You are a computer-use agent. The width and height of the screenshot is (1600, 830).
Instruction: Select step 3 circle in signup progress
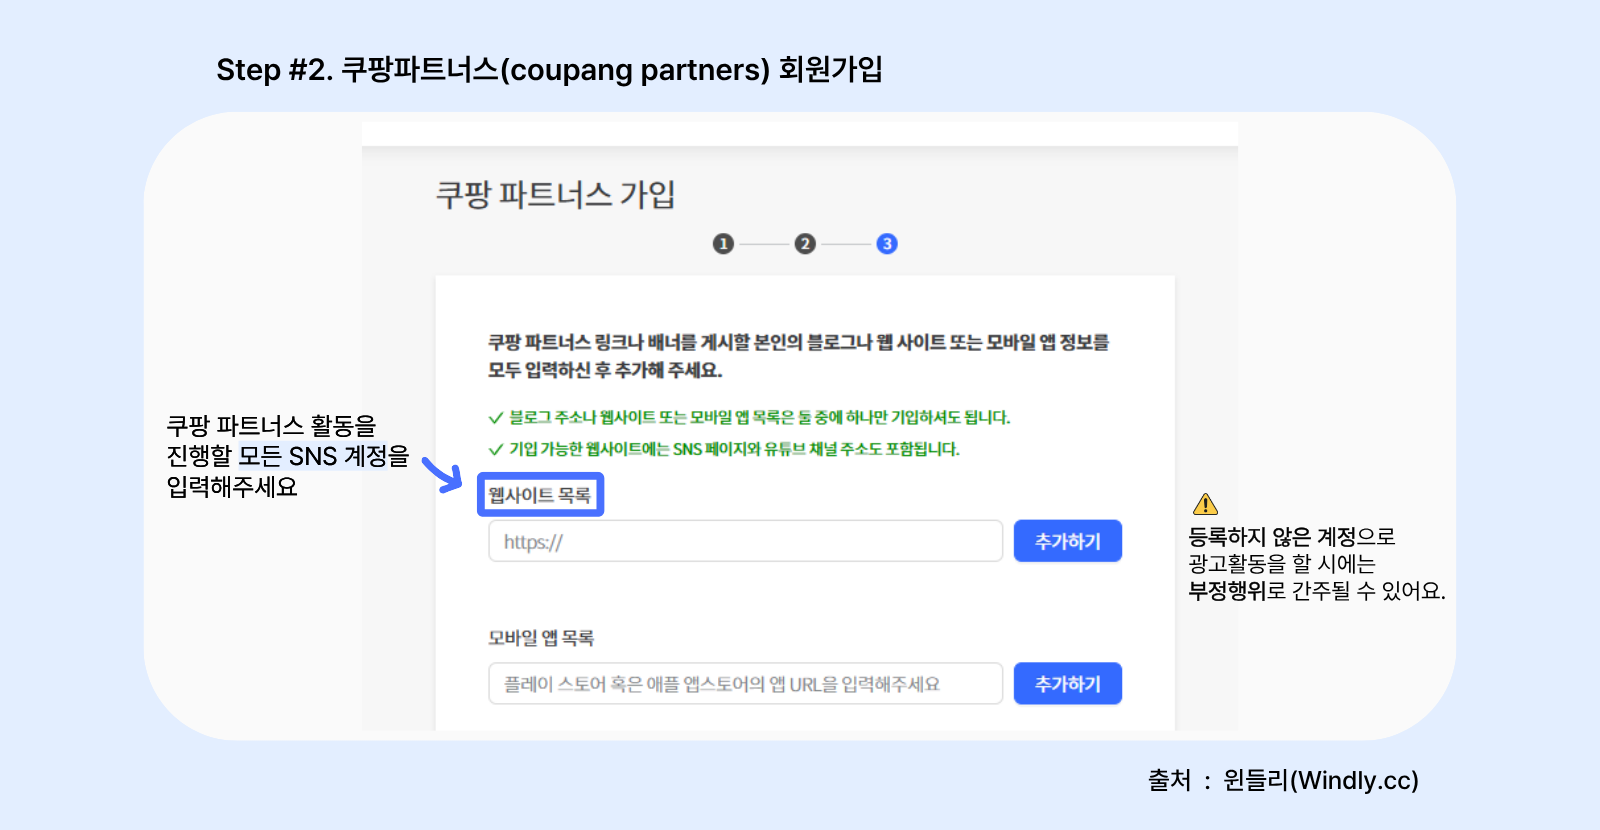(x=887, y=244)
